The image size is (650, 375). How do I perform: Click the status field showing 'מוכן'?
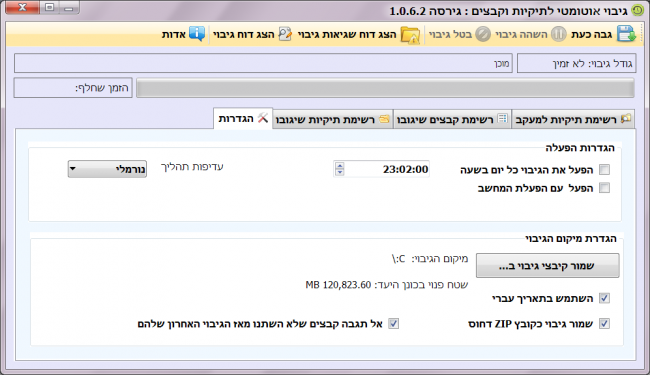(263, 63)
